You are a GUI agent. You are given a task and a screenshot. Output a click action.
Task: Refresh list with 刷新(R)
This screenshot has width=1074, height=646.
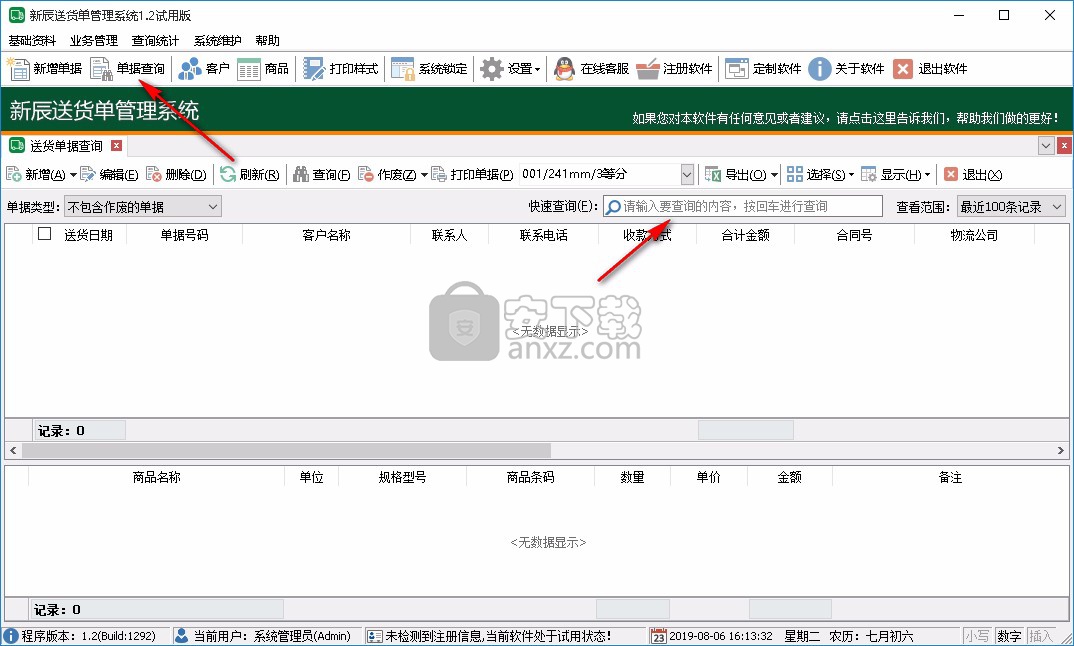click(x=249, y=175)
